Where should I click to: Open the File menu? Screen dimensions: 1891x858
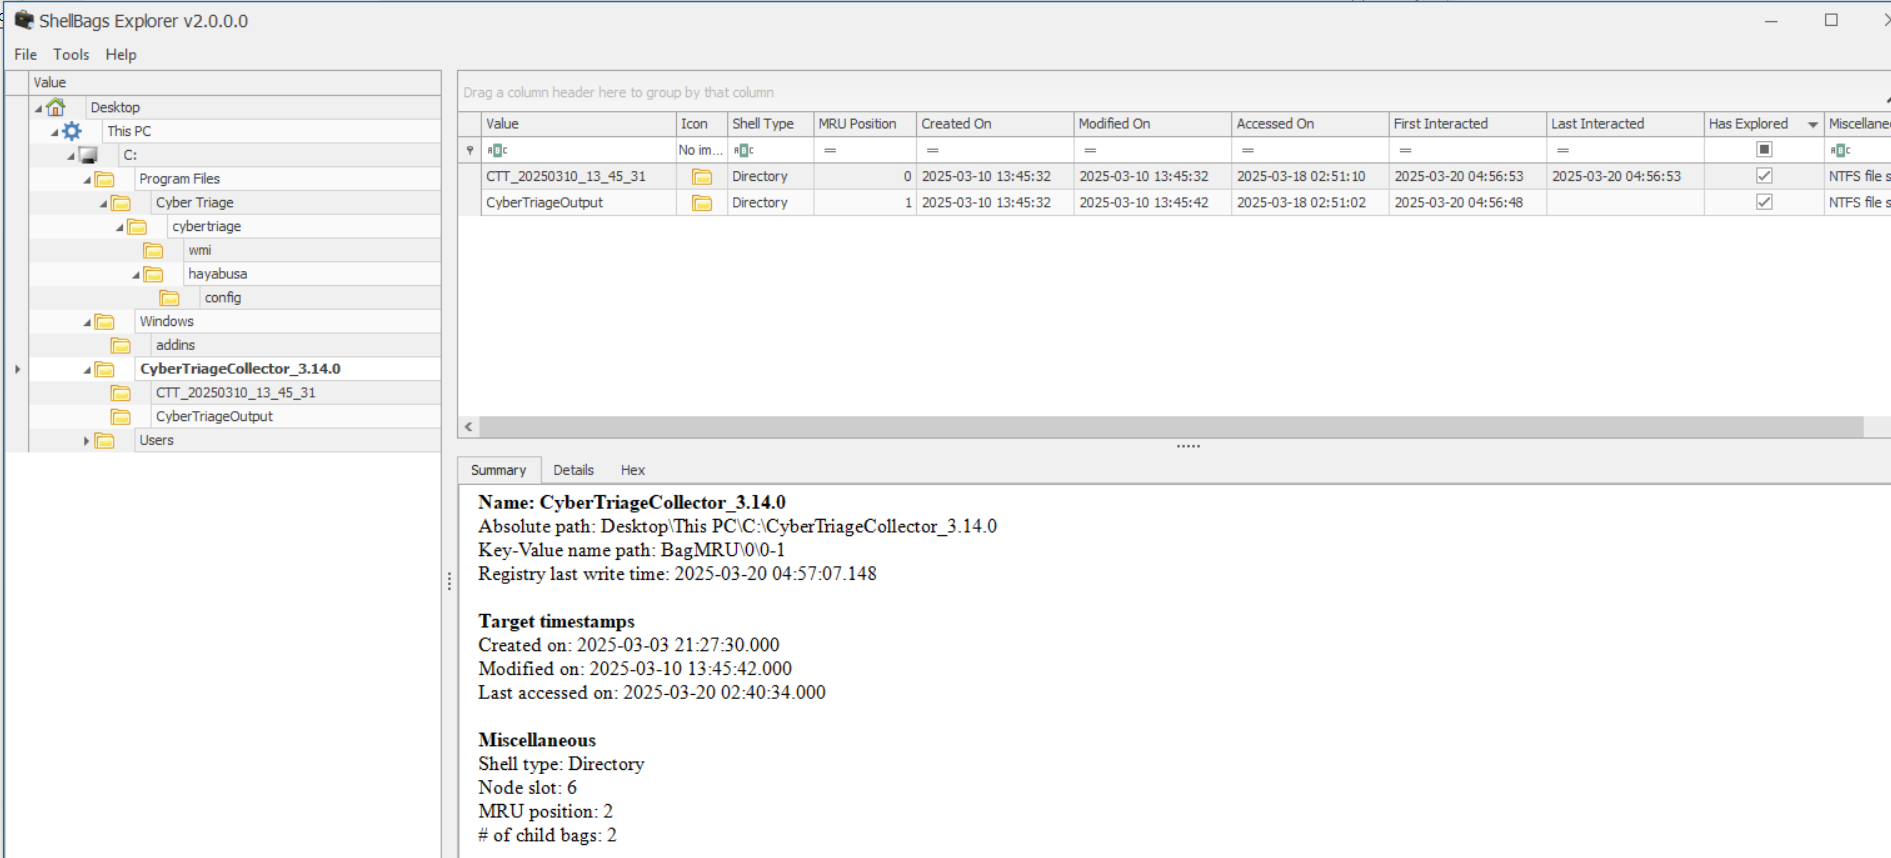(x=25, y=54)
